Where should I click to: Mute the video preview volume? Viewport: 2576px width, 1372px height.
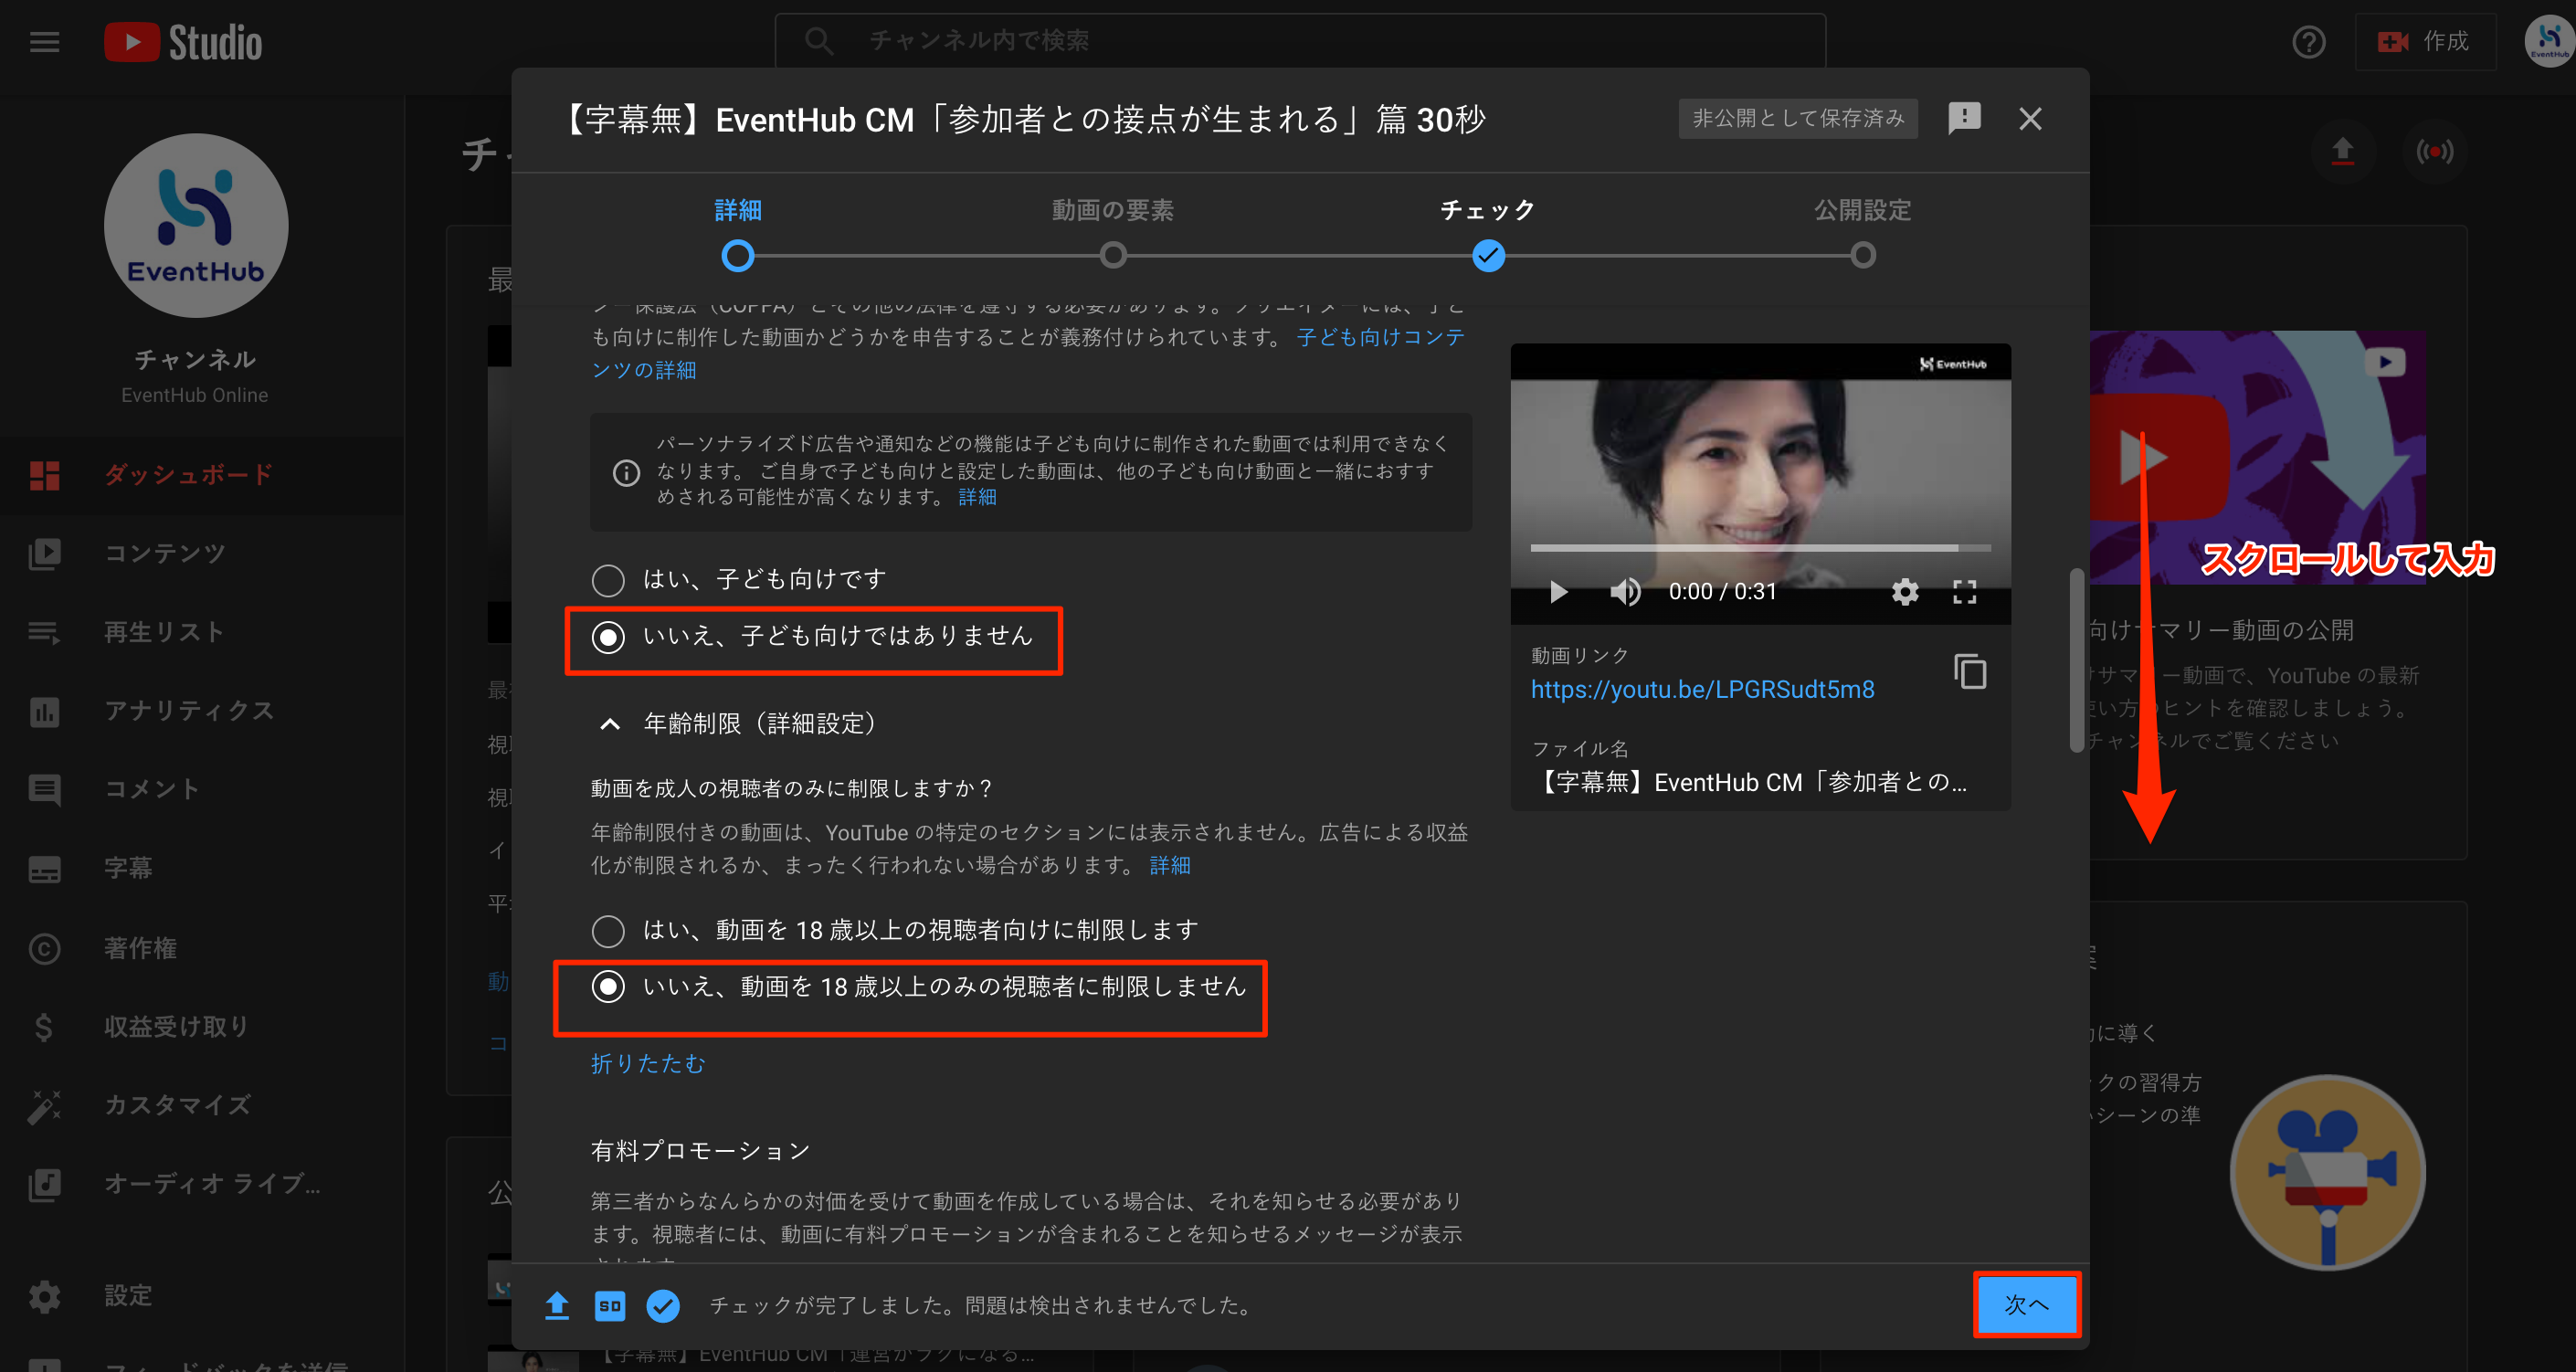[1625, 592]
